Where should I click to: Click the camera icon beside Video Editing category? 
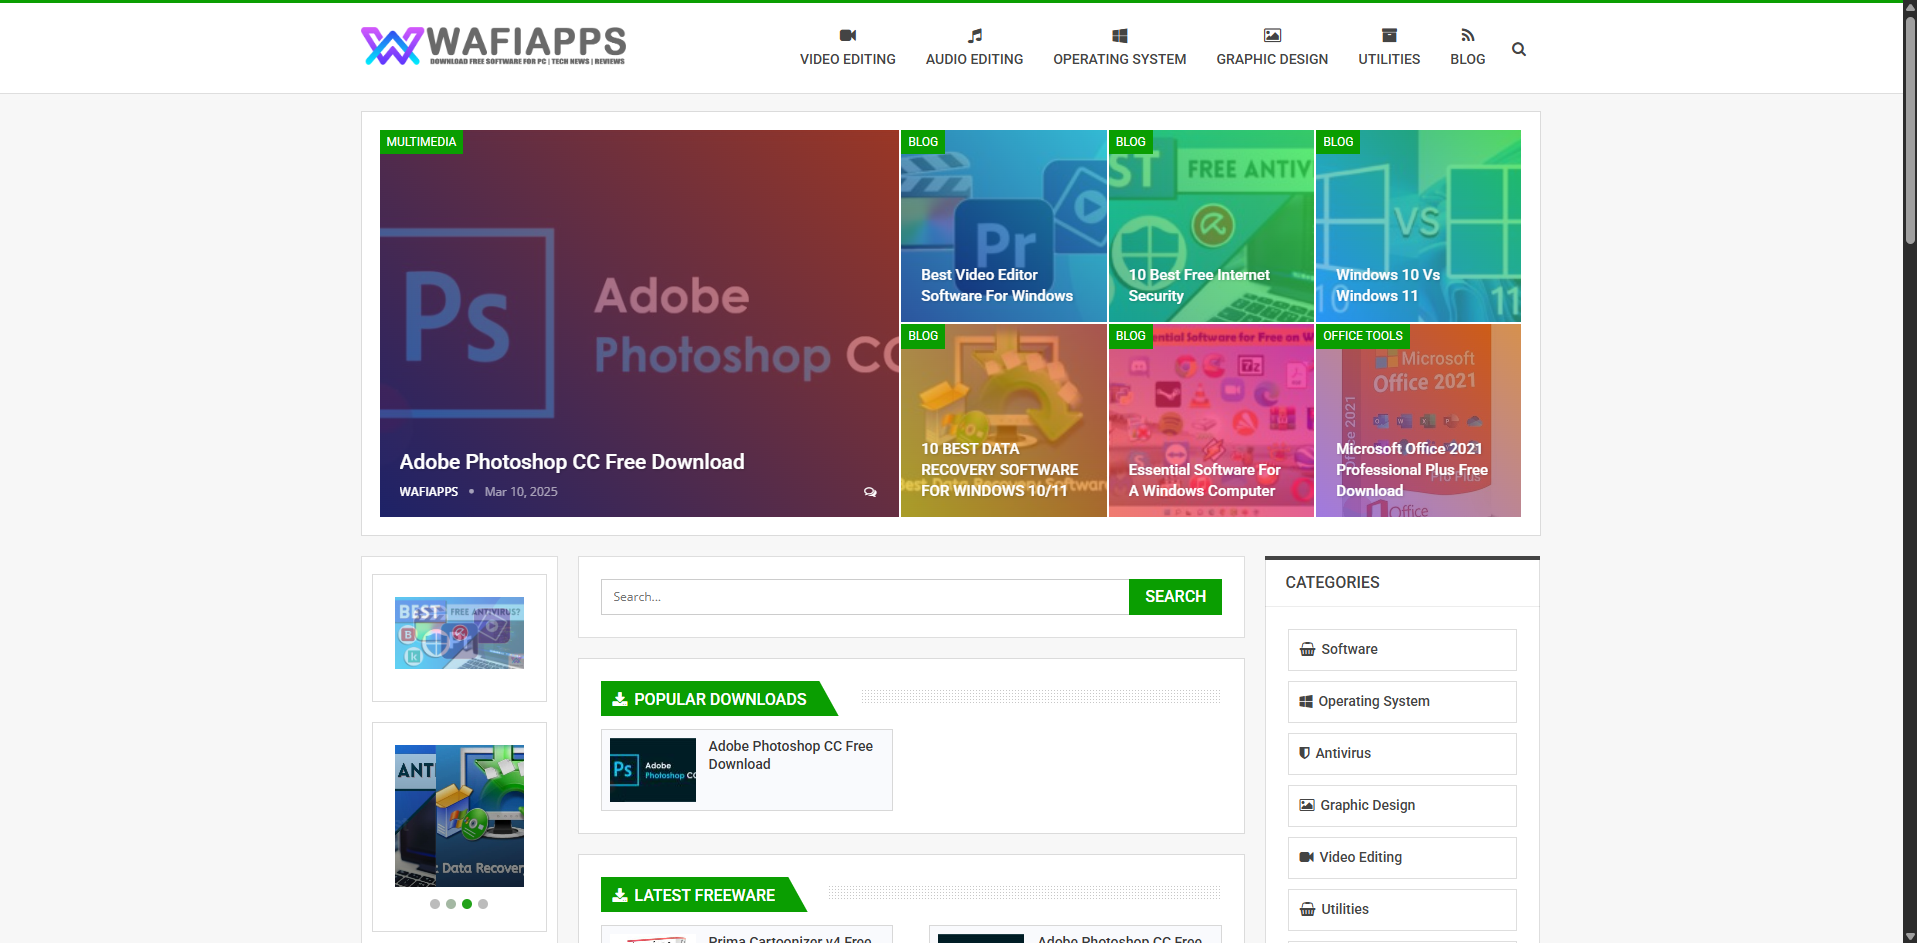pyautogui.click(x=1306, y=857)
